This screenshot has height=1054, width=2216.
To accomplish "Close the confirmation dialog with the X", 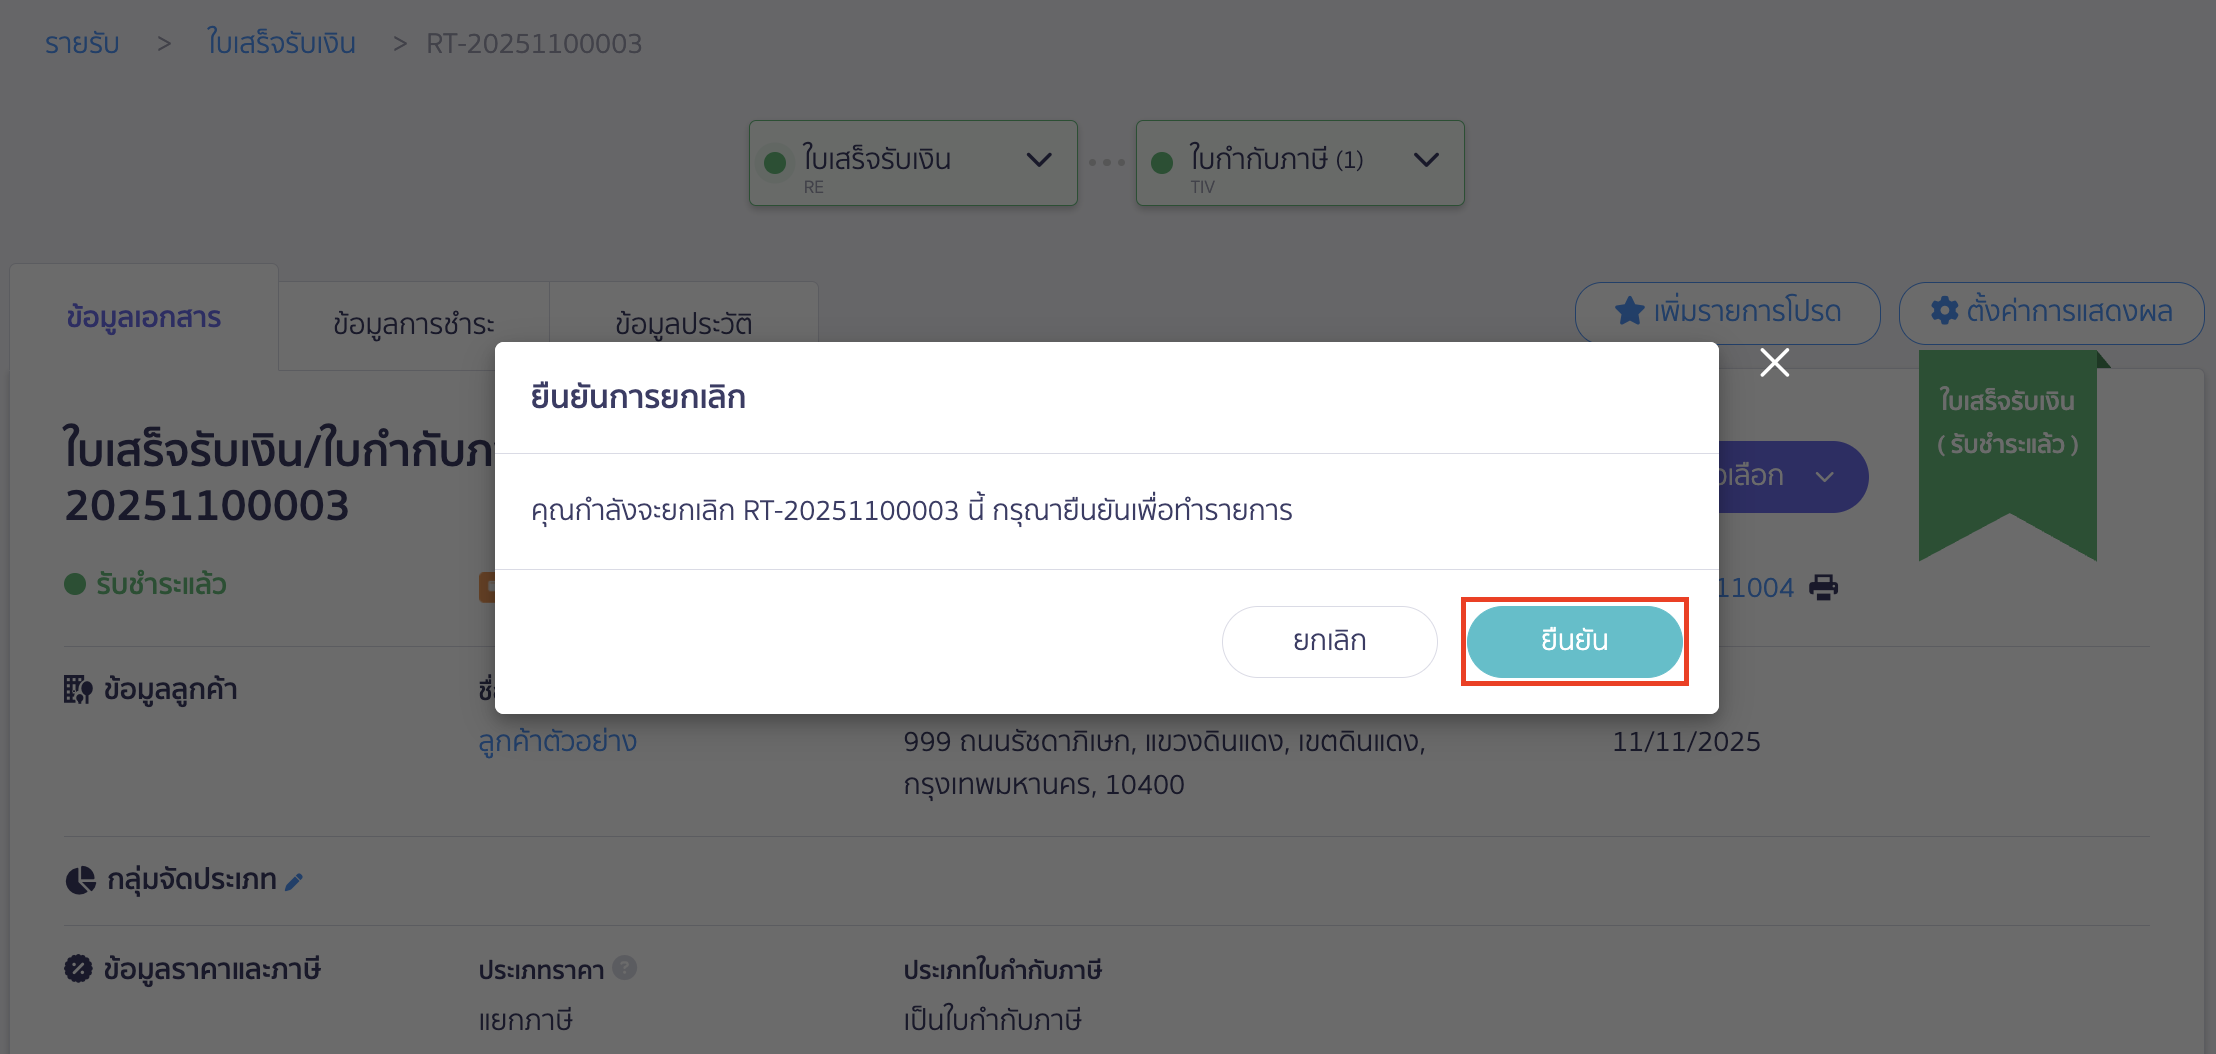I will coord(1774,363).
